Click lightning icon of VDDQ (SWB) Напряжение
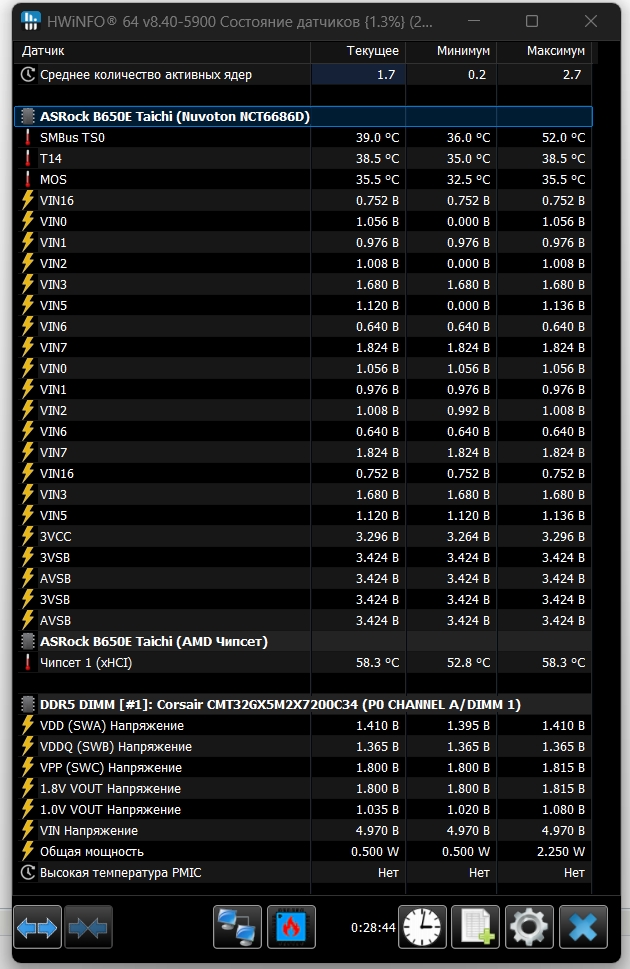The width and height of the screenshot is (630, 969). coord(28,747)
